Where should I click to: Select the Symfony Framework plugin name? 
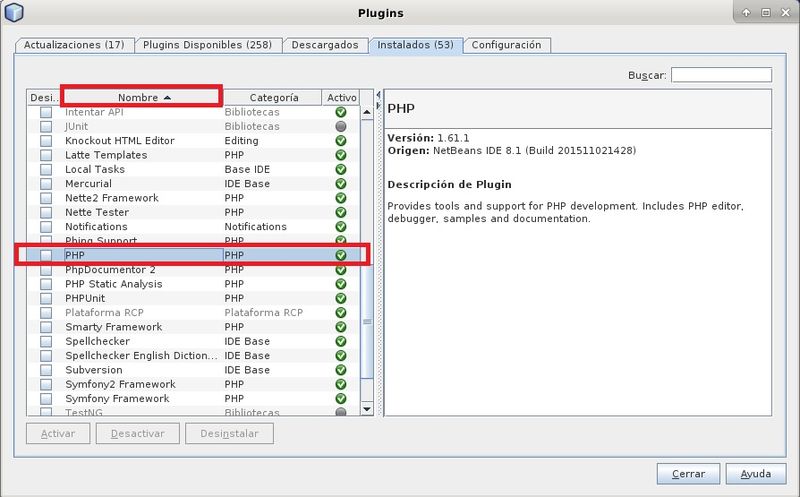[x=117, y=399]
